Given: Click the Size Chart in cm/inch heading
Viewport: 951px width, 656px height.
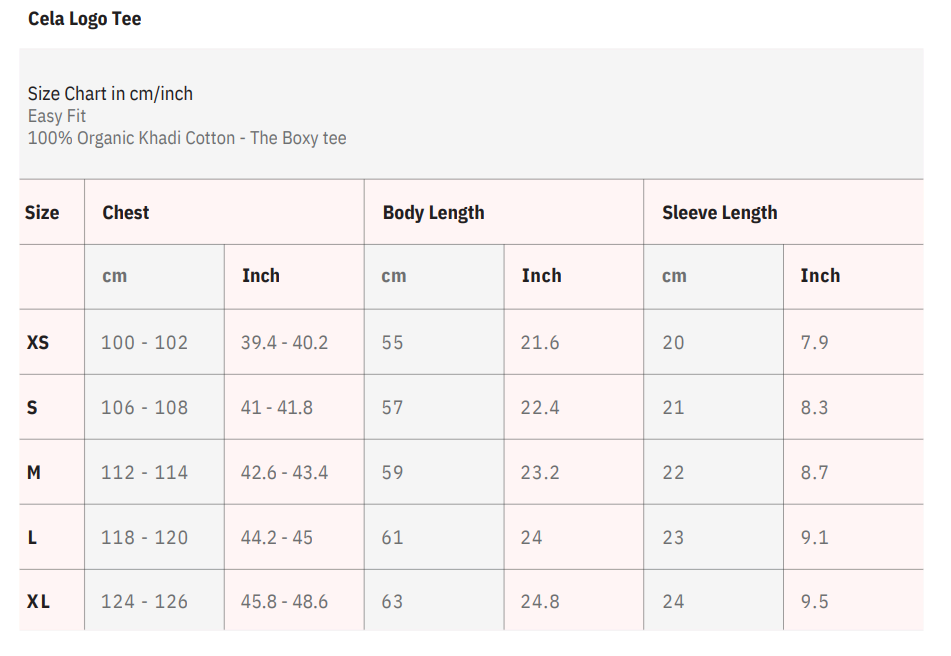Looking at the screenshot, I should pyautogui.click(x=110, y=94).
